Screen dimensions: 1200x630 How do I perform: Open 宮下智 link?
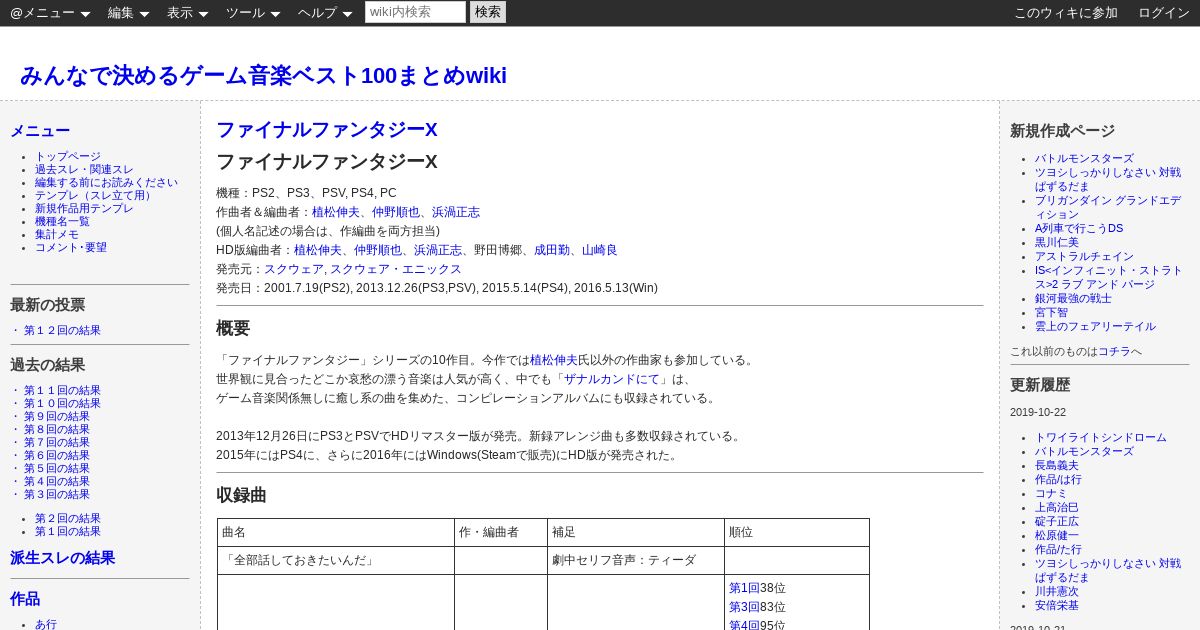pyautogui.click(x=1051, y=313)
